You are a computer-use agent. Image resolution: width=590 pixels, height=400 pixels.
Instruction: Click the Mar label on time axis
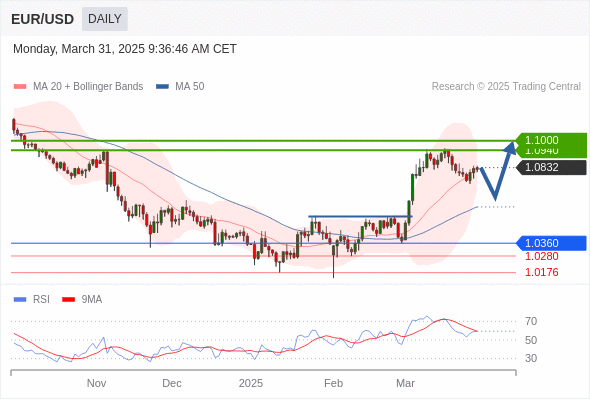pos(405,383)
